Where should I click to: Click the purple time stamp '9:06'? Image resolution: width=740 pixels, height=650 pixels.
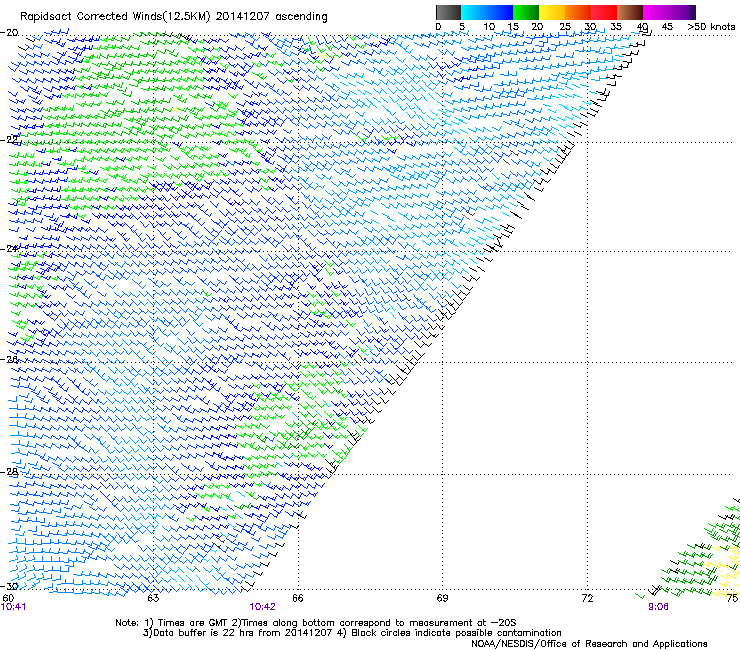pyautogui.click(x=658, y=607)
